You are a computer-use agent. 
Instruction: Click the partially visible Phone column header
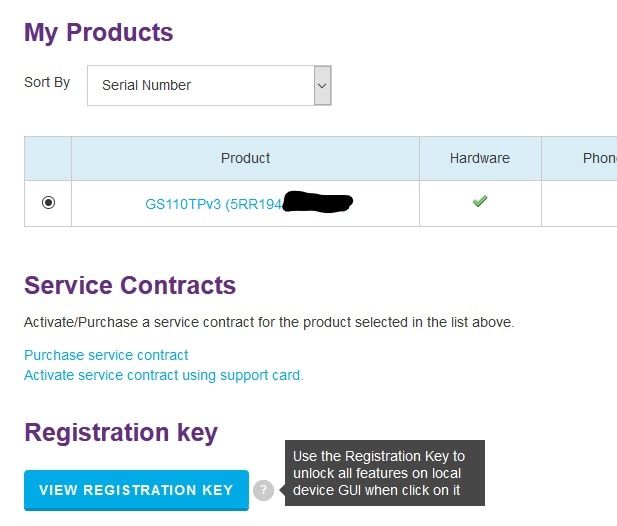click(598, 158)
